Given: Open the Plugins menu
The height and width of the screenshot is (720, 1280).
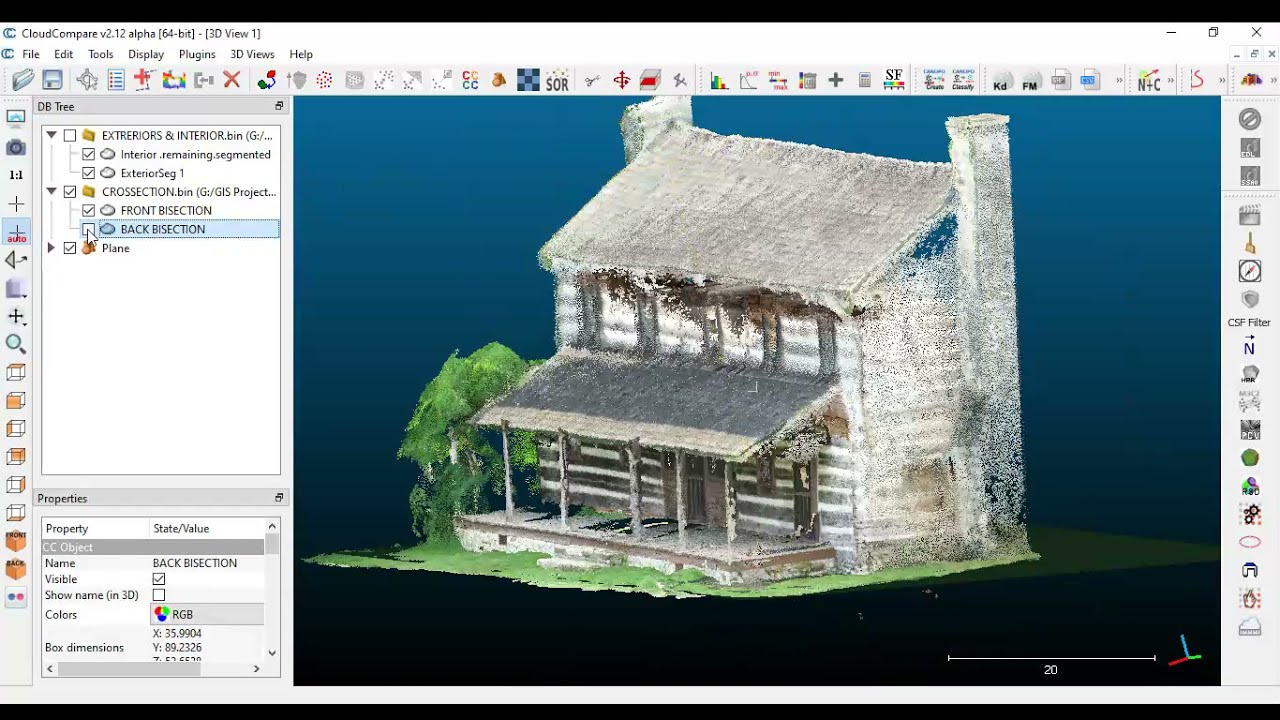Looking at the screenshot, I should coord(197,54).
